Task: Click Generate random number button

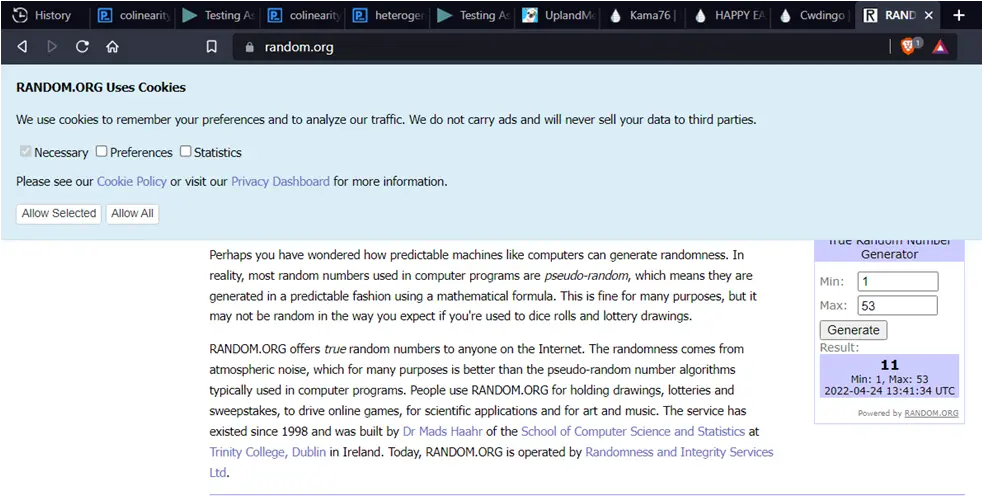Action: coord(853,330)
